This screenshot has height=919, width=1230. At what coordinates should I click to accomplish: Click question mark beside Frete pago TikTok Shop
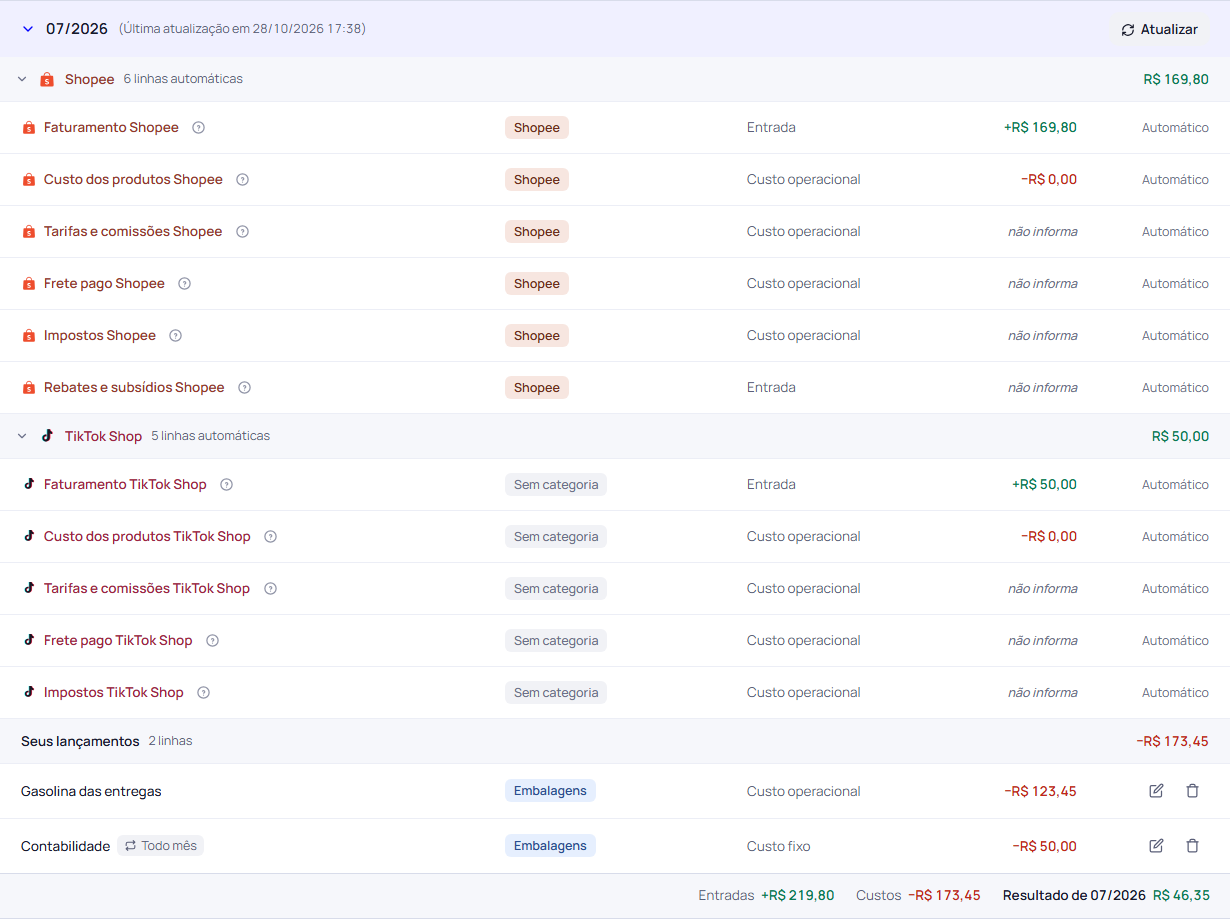(x=212, y=640)
